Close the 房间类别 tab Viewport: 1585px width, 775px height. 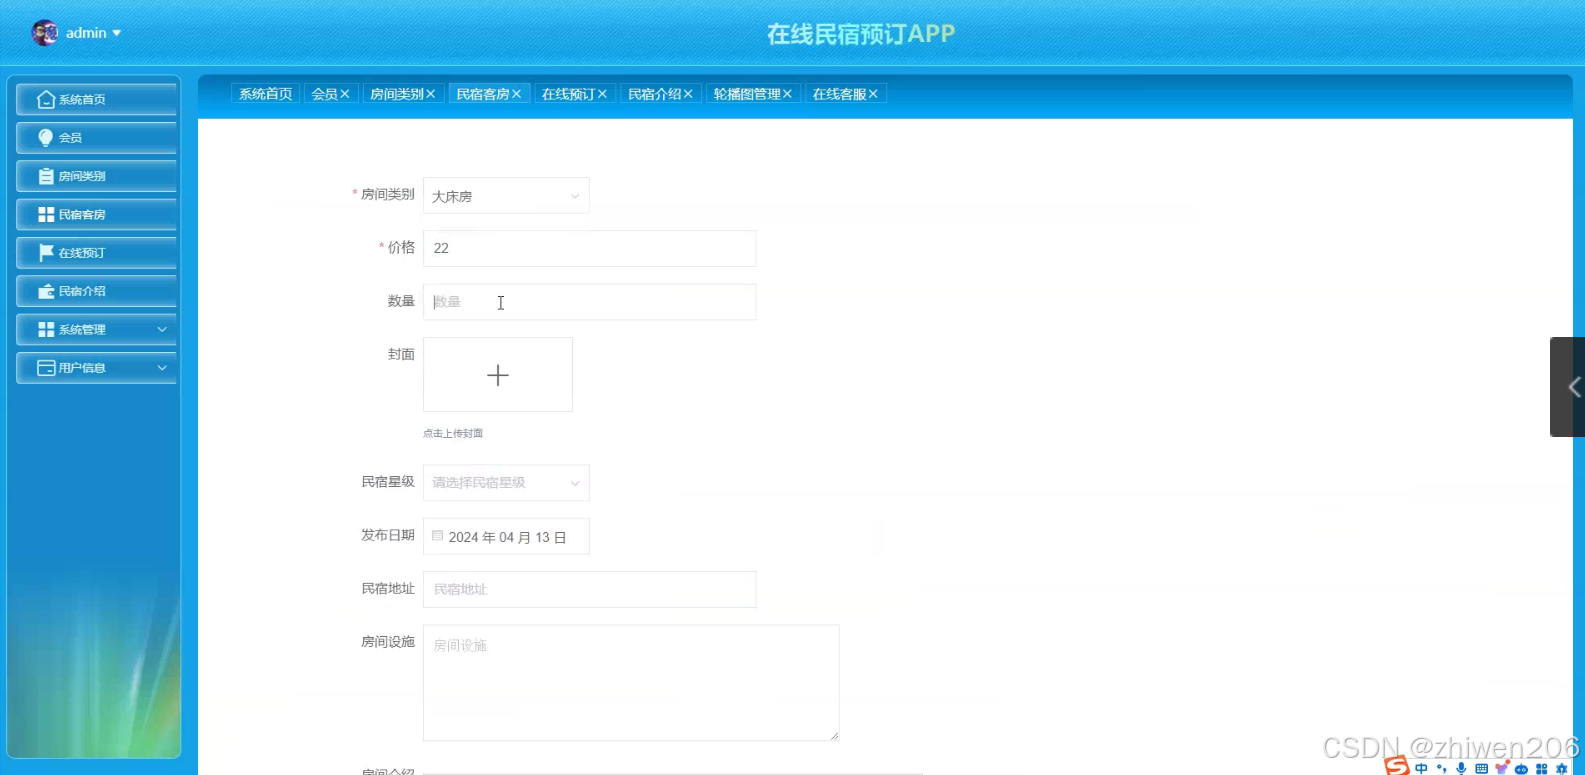[431, 94]
